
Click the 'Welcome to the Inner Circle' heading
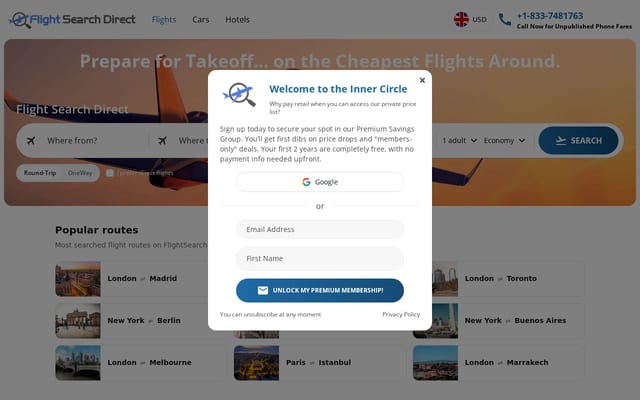point(338,89)
